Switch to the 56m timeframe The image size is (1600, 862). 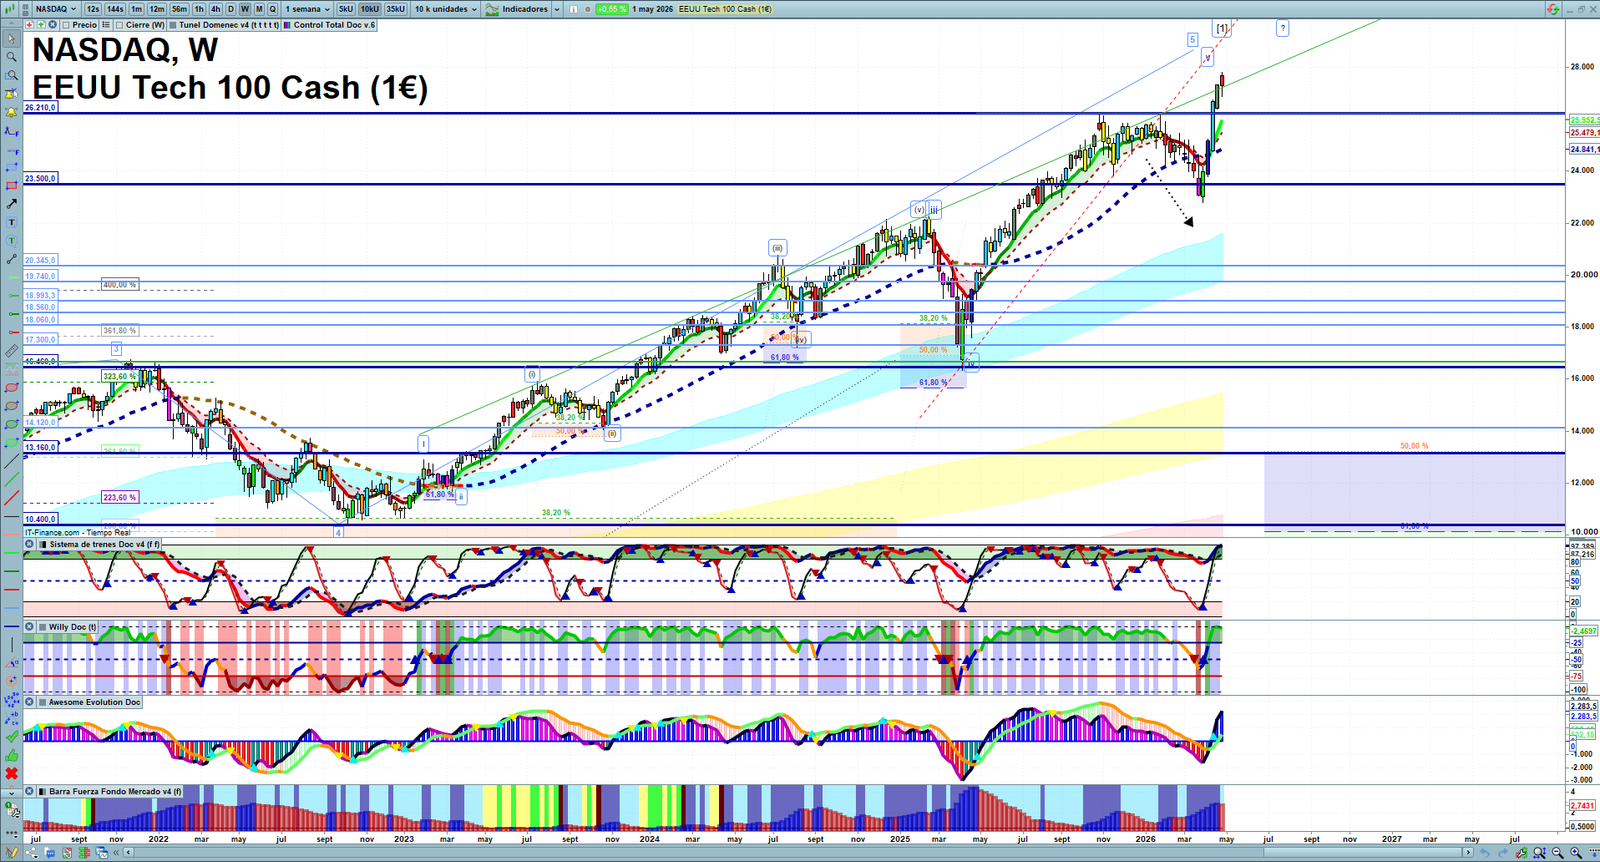(179, 9)
